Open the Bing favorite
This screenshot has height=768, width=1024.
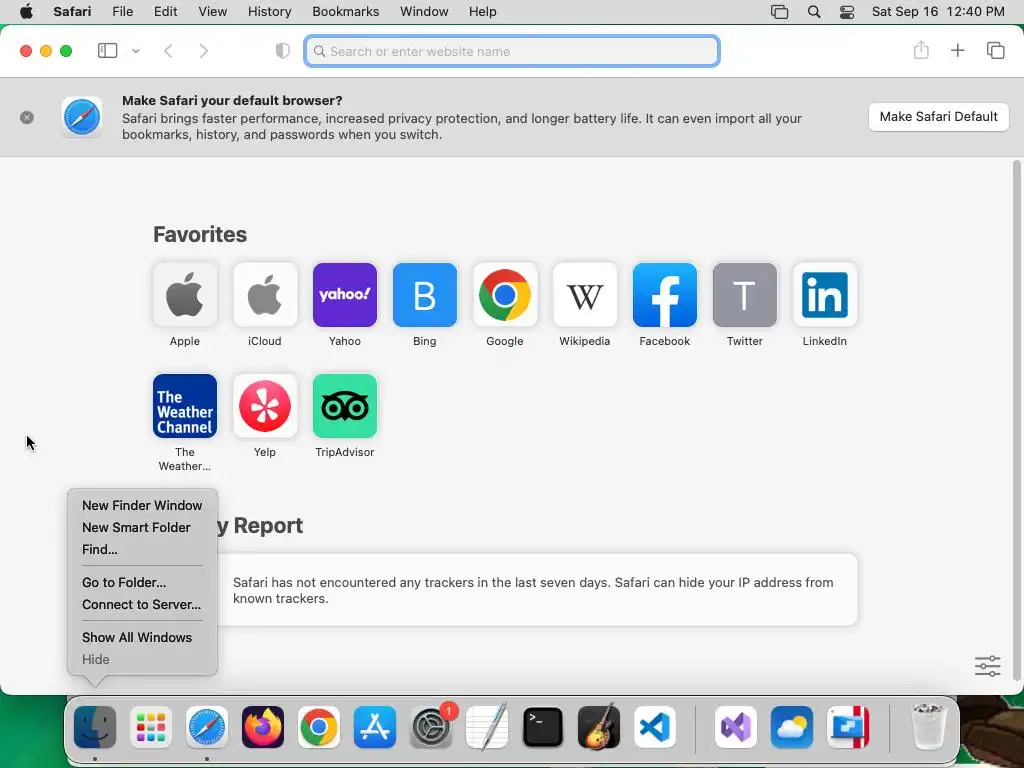click(424, 295)
